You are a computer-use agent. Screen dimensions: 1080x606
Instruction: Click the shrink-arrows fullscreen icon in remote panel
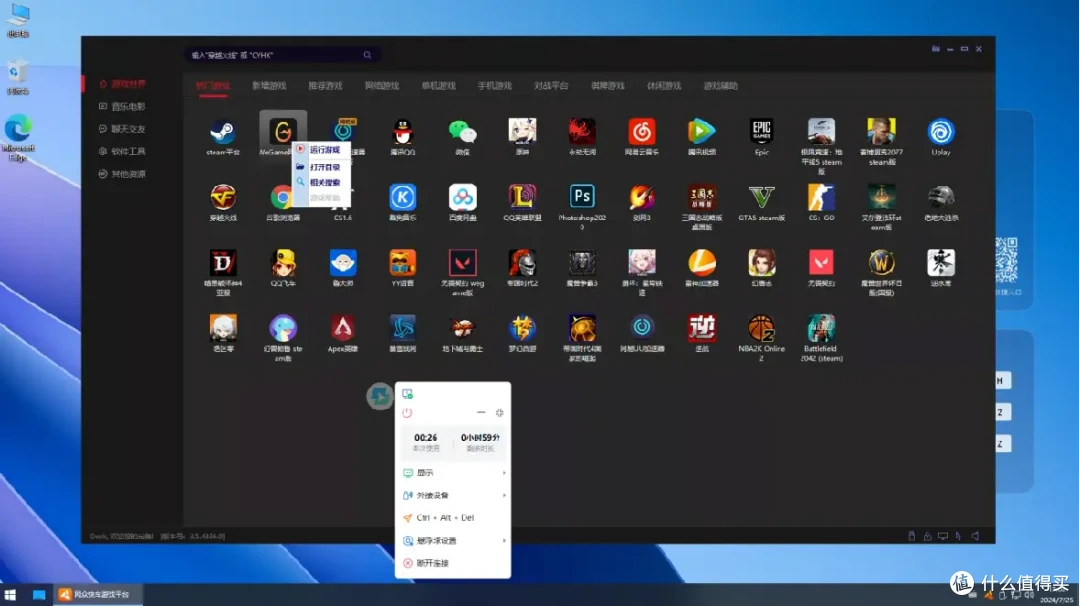pos(499,412)
